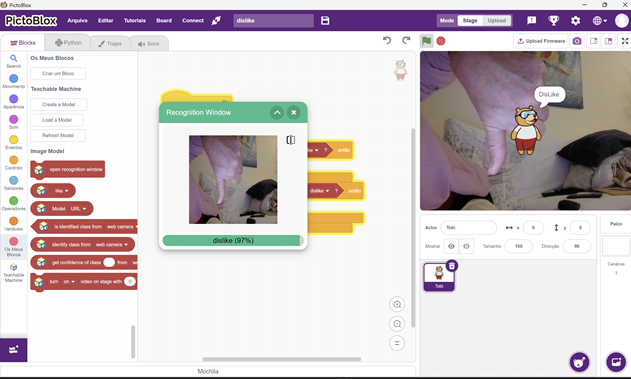Collapse the Recognition Window
631x379 pixels.
coord(277,113)
